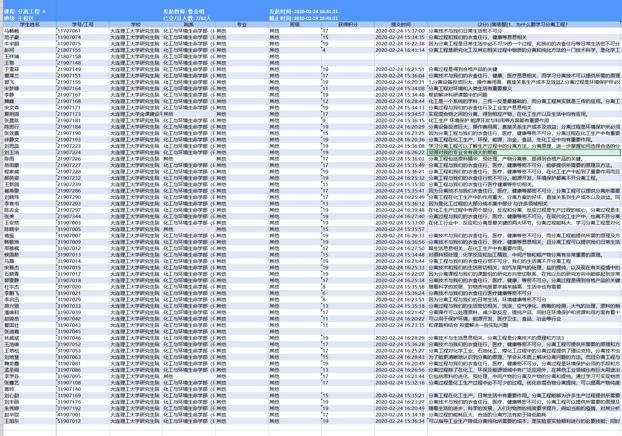Select student ID cell 21907173
622x436 pixels.
tap(83, 114)
